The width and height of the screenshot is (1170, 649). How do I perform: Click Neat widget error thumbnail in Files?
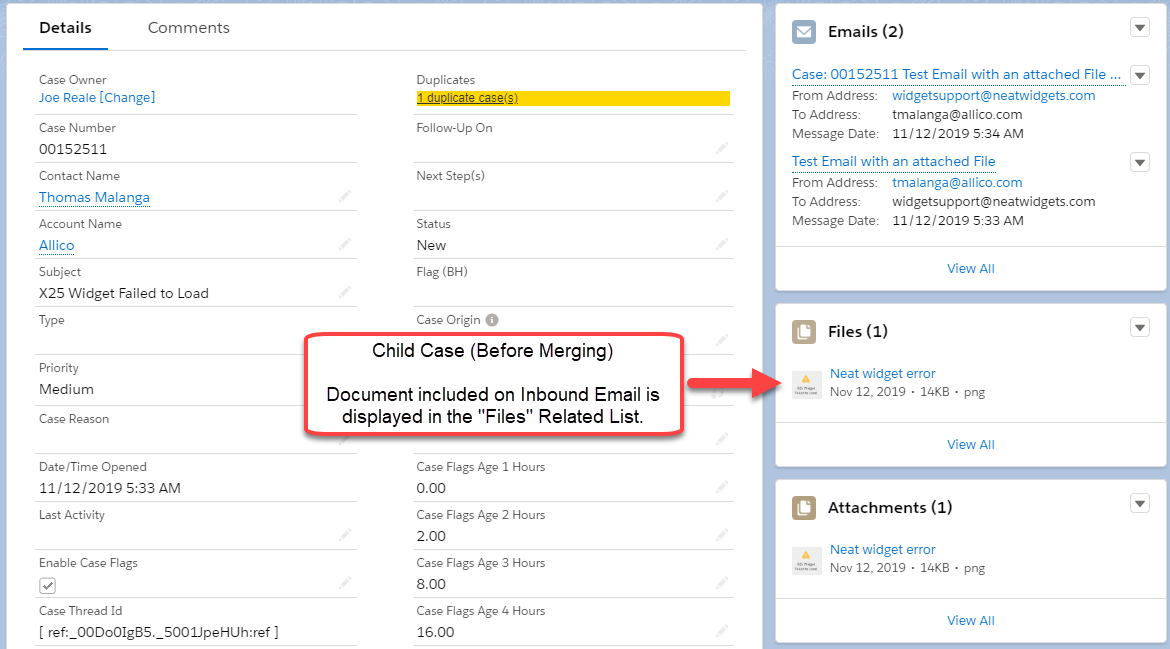point(806,384)
